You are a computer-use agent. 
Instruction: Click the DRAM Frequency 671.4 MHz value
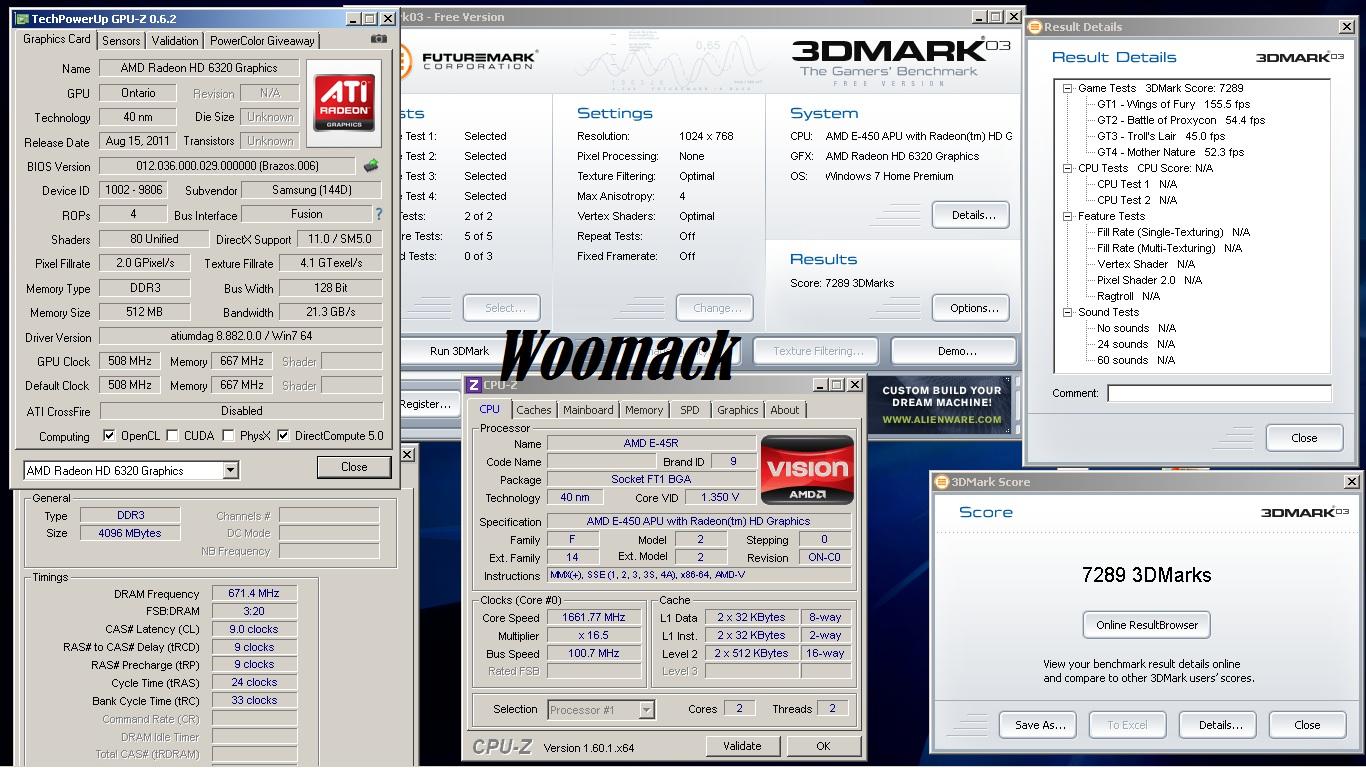[254, 593]
